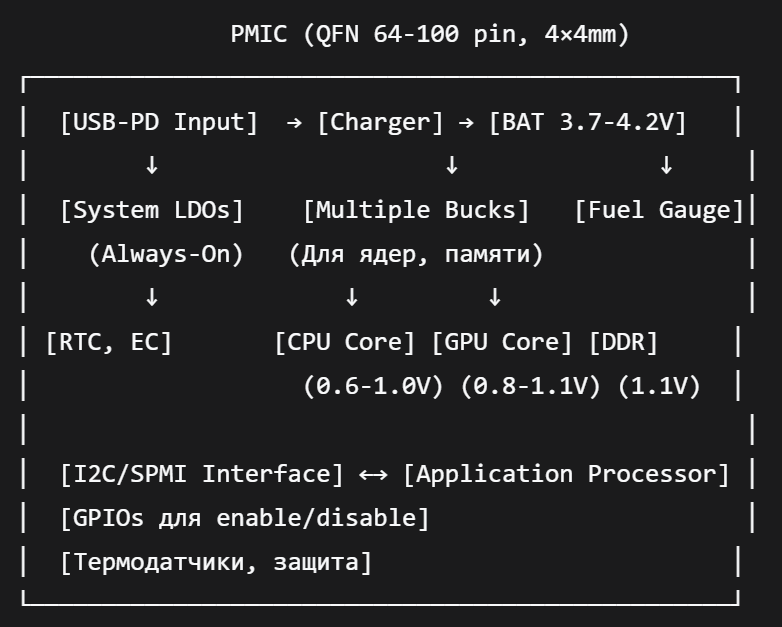The image size is (782, 627).
Task: Click the Fuel Gauge block
Action: pos(659,210)
